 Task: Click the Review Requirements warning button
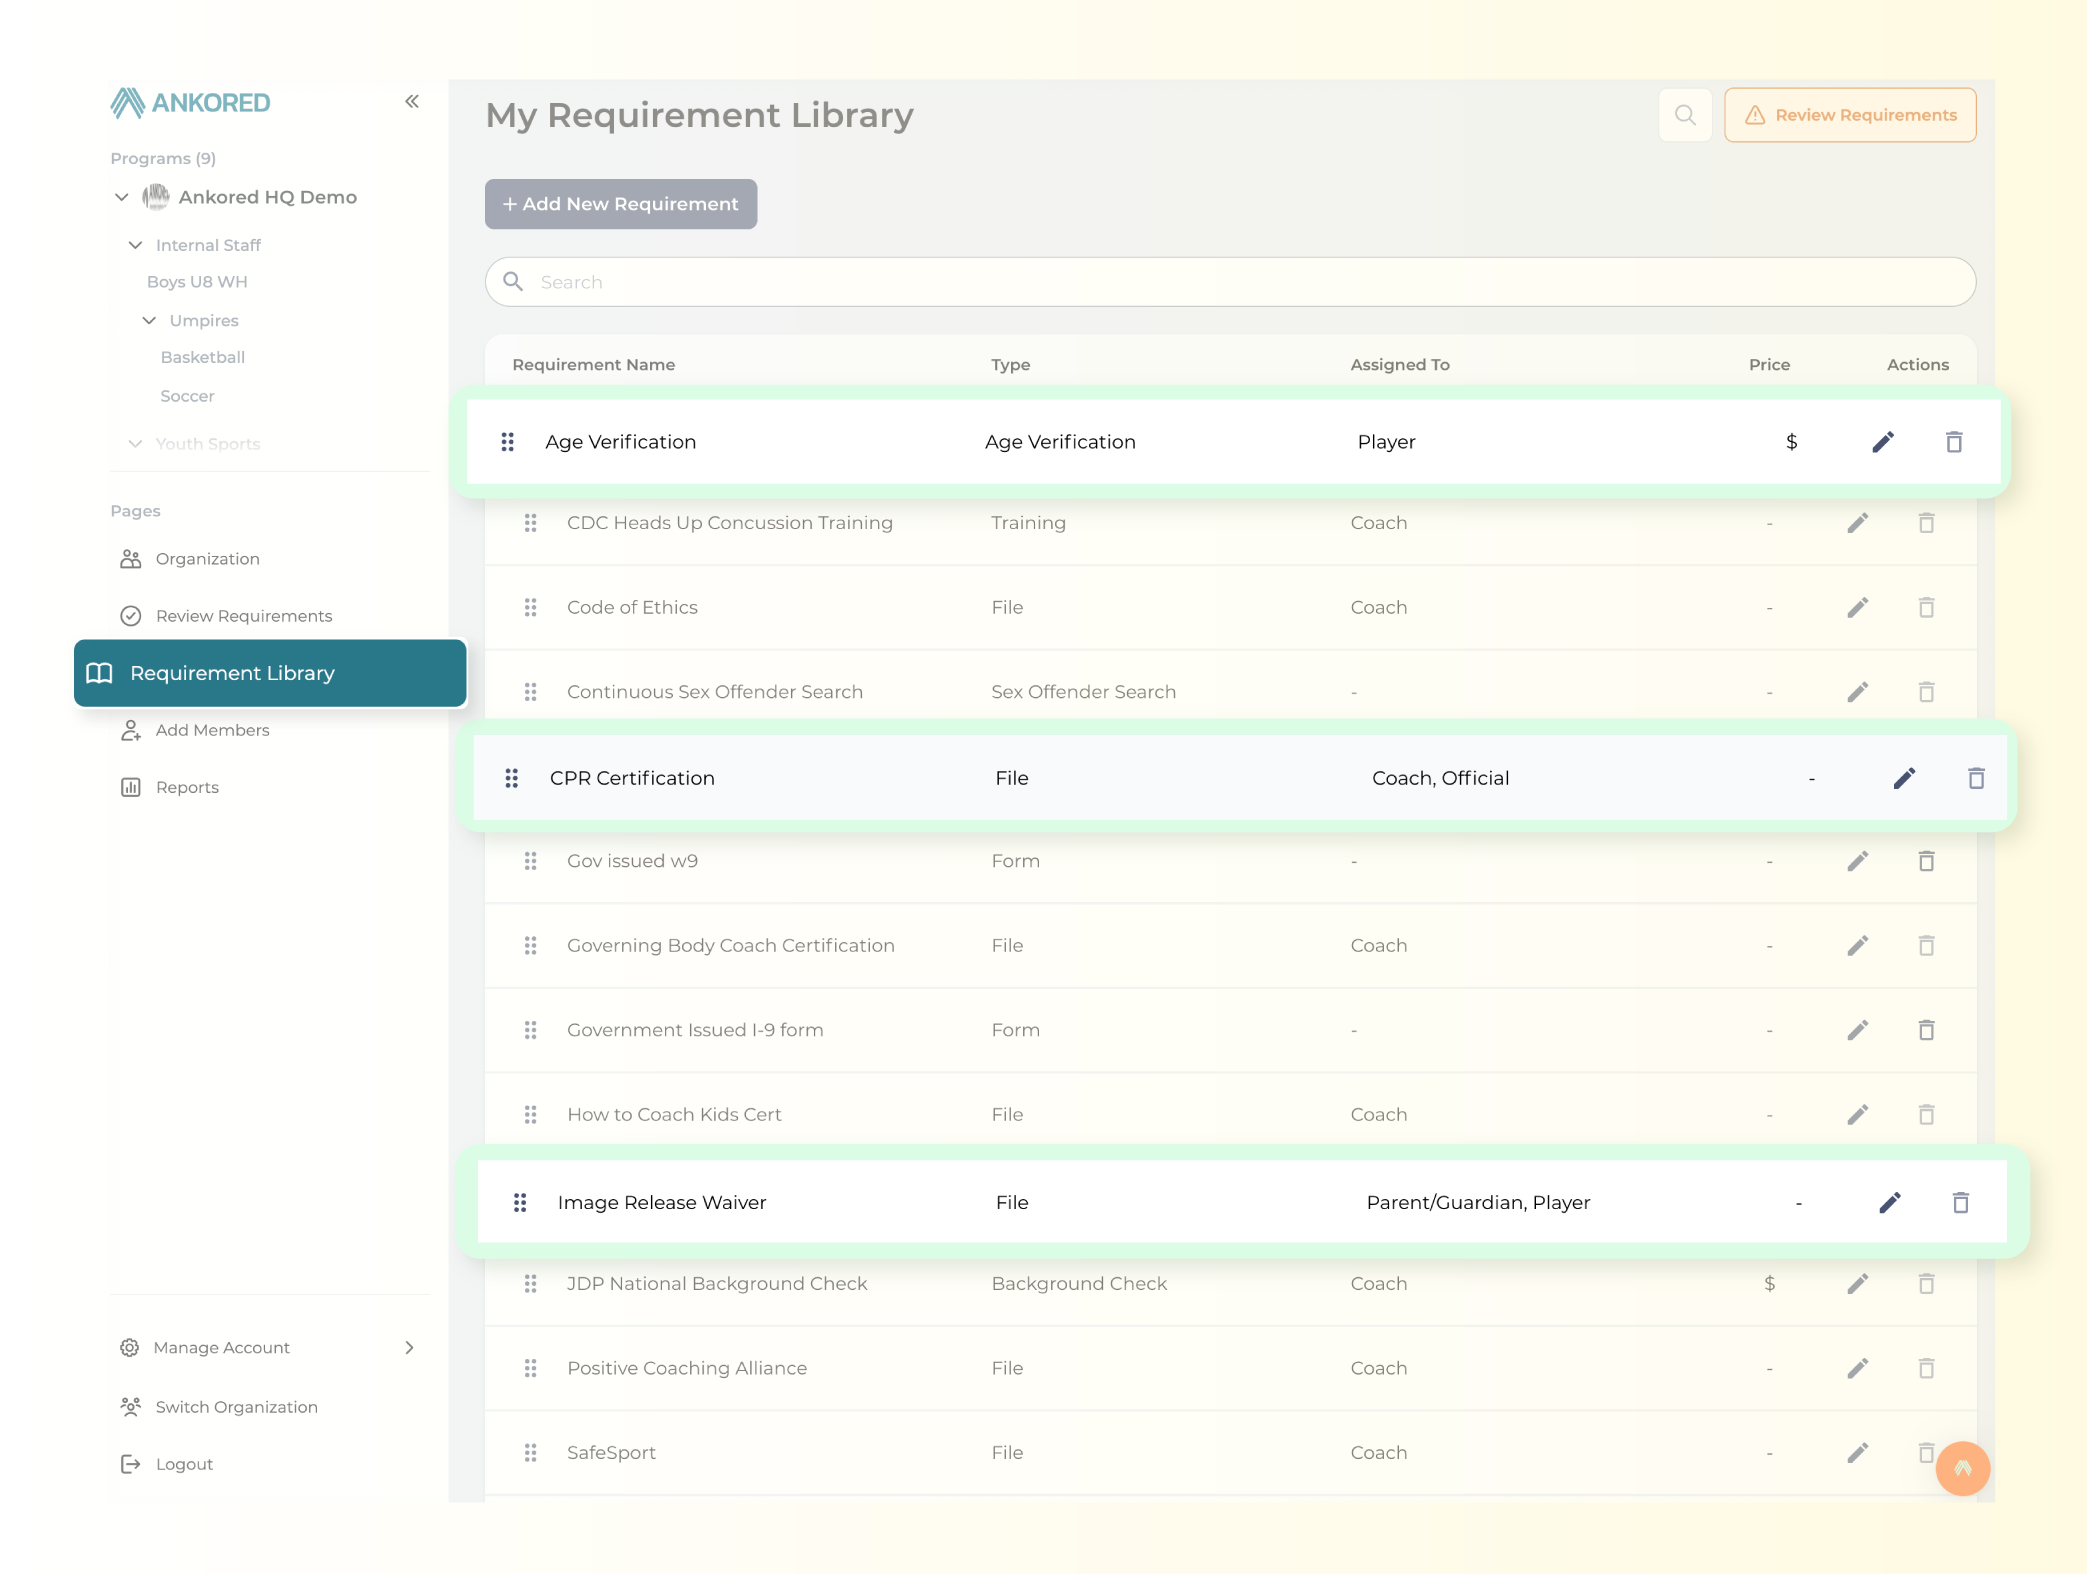tap(1849, 114)
